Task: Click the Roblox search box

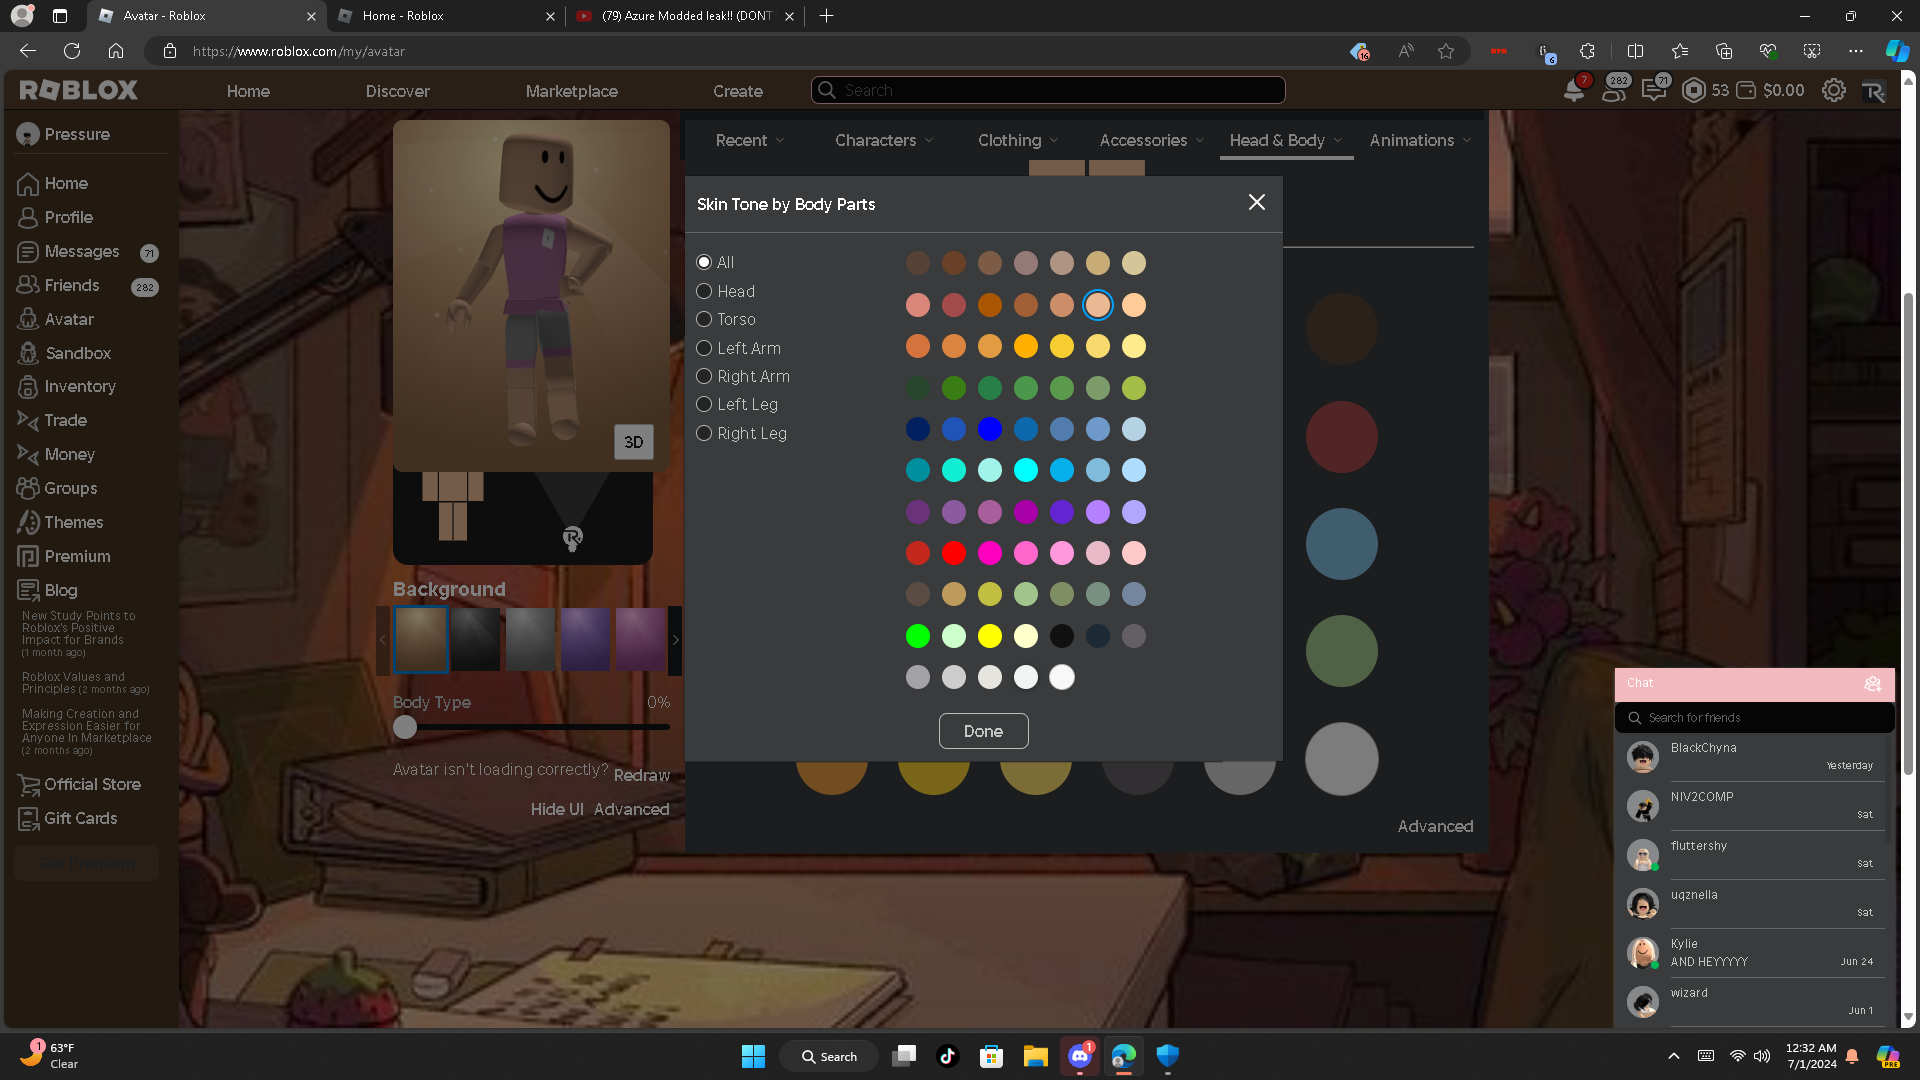Action: click(x=1048, y=90)
